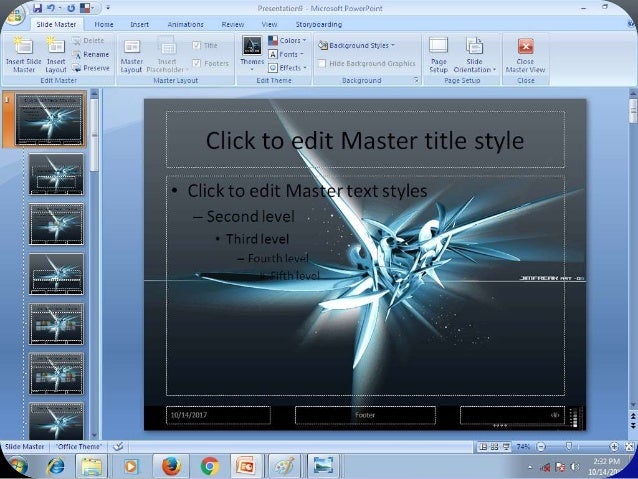Open the Colors dropdown

coord(287,40)
